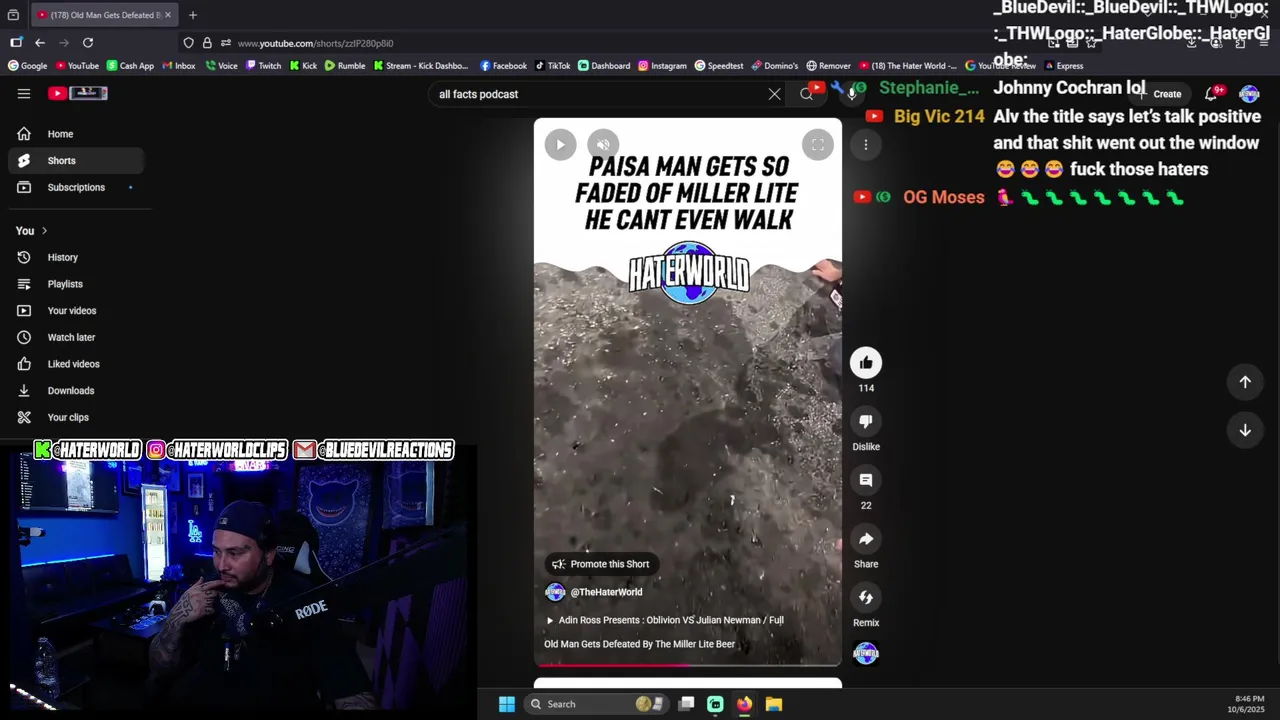Open the Kick bookmark
The image size is (1280, 720).
[x=303, y=66]
